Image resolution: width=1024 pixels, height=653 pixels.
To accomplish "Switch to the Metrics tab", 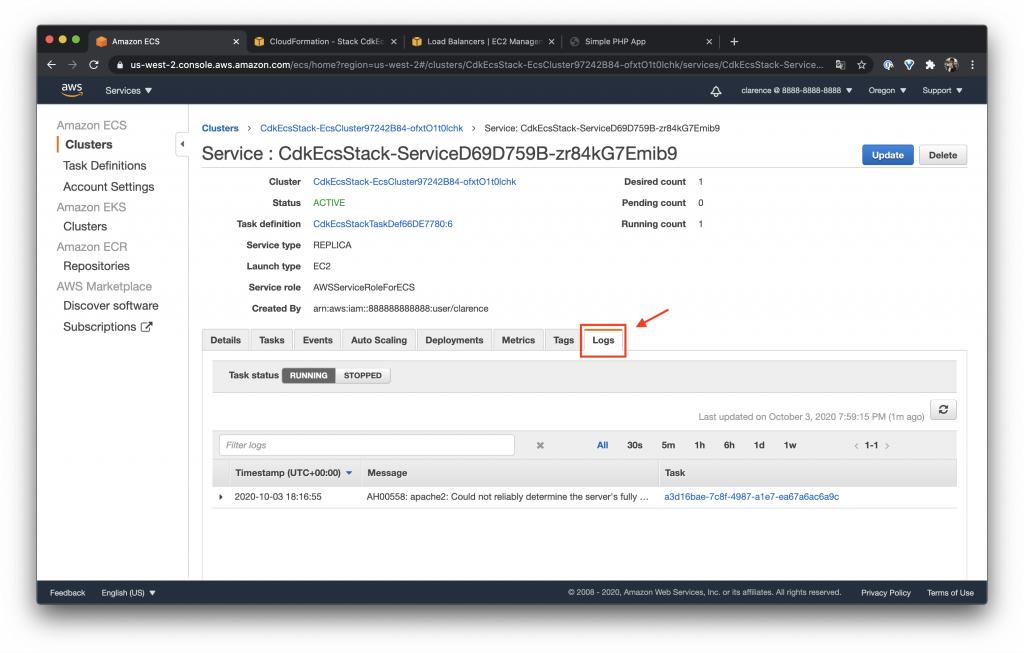I will pos(518,340).
